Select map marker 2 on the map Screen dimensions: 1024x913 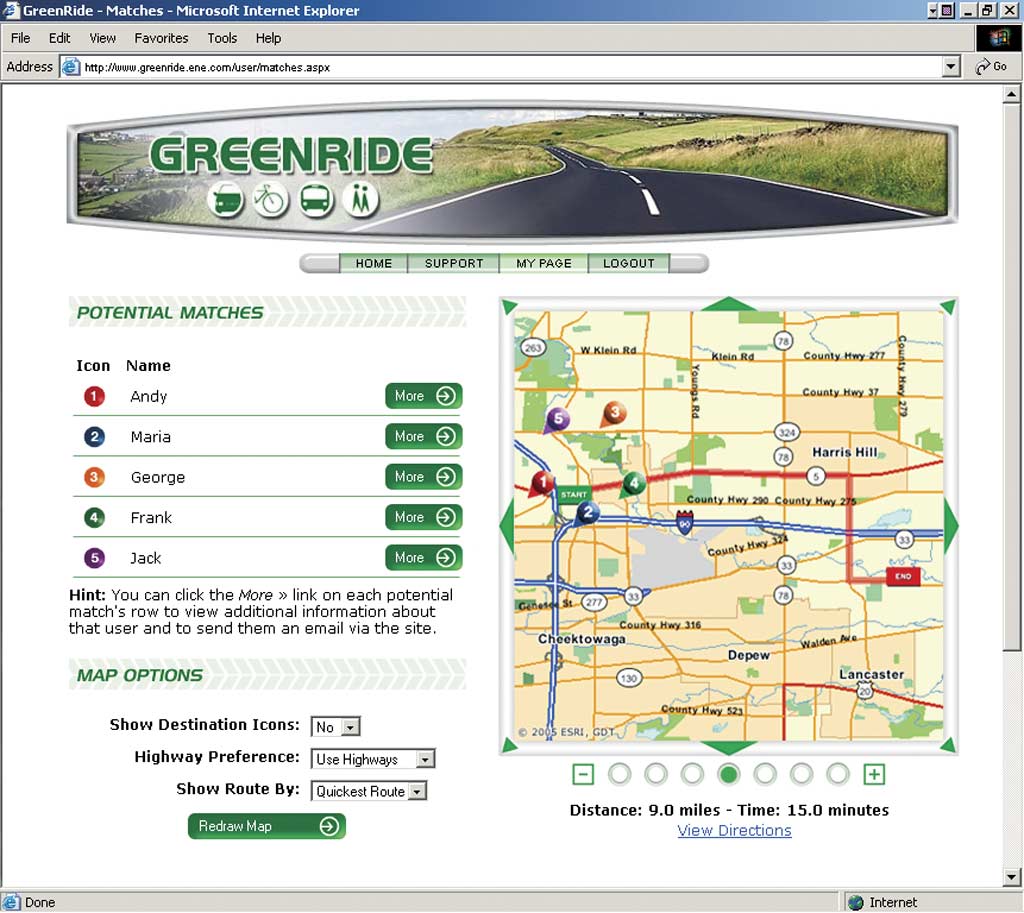588,513
